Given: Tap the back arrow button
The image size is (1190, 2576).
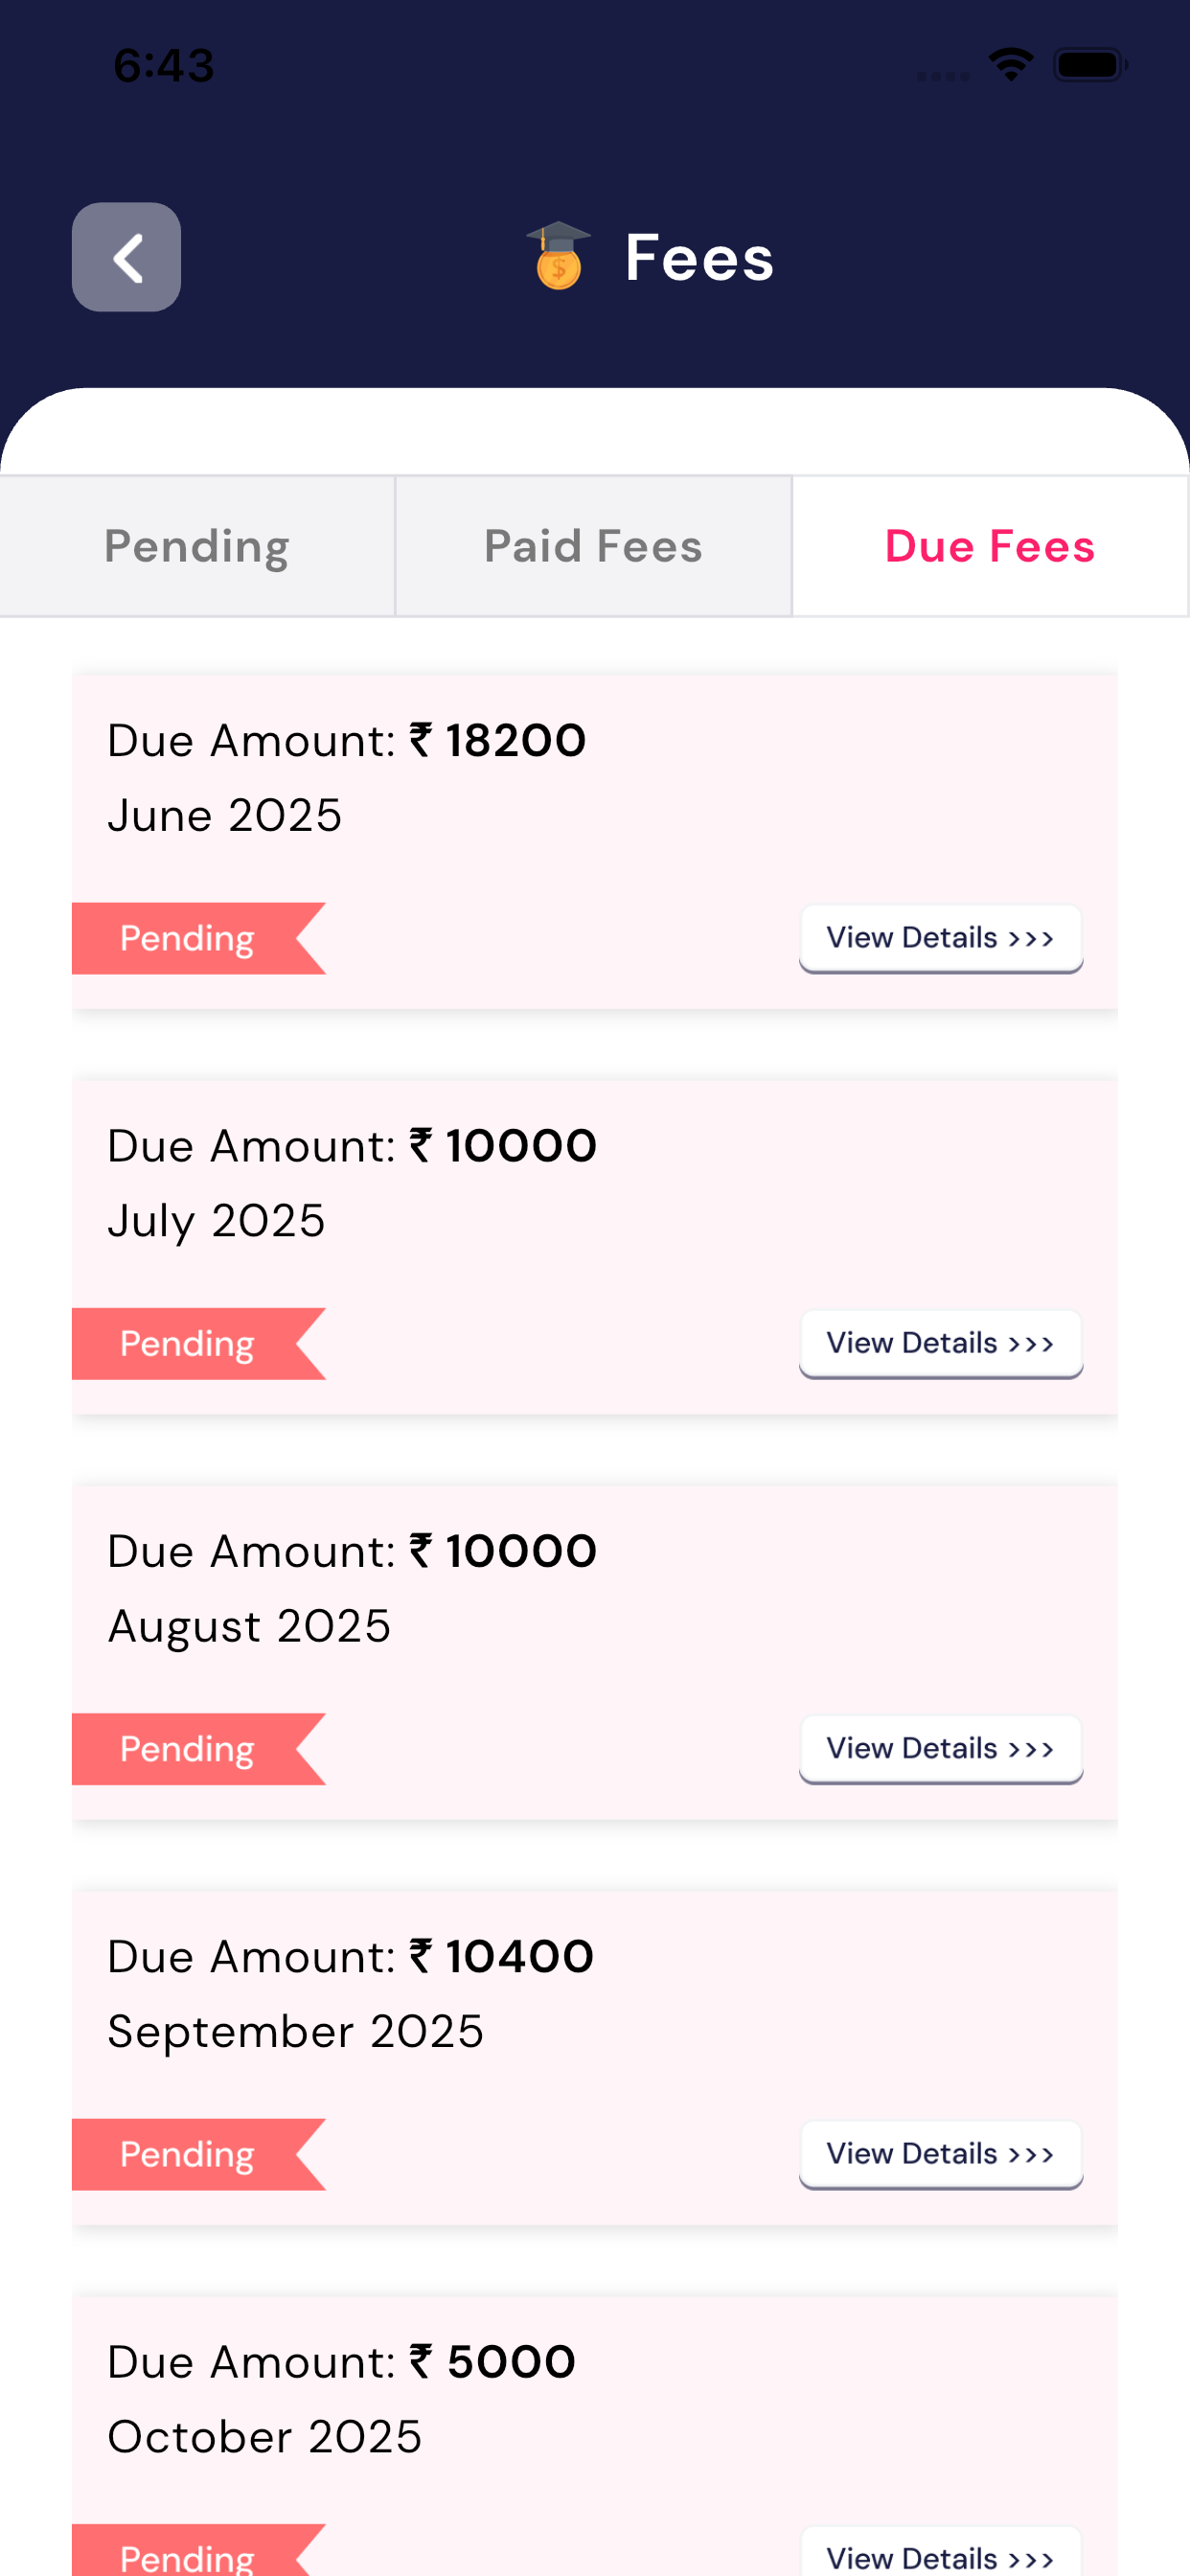Looking at the screenshot, I should [x=126, y=257].
